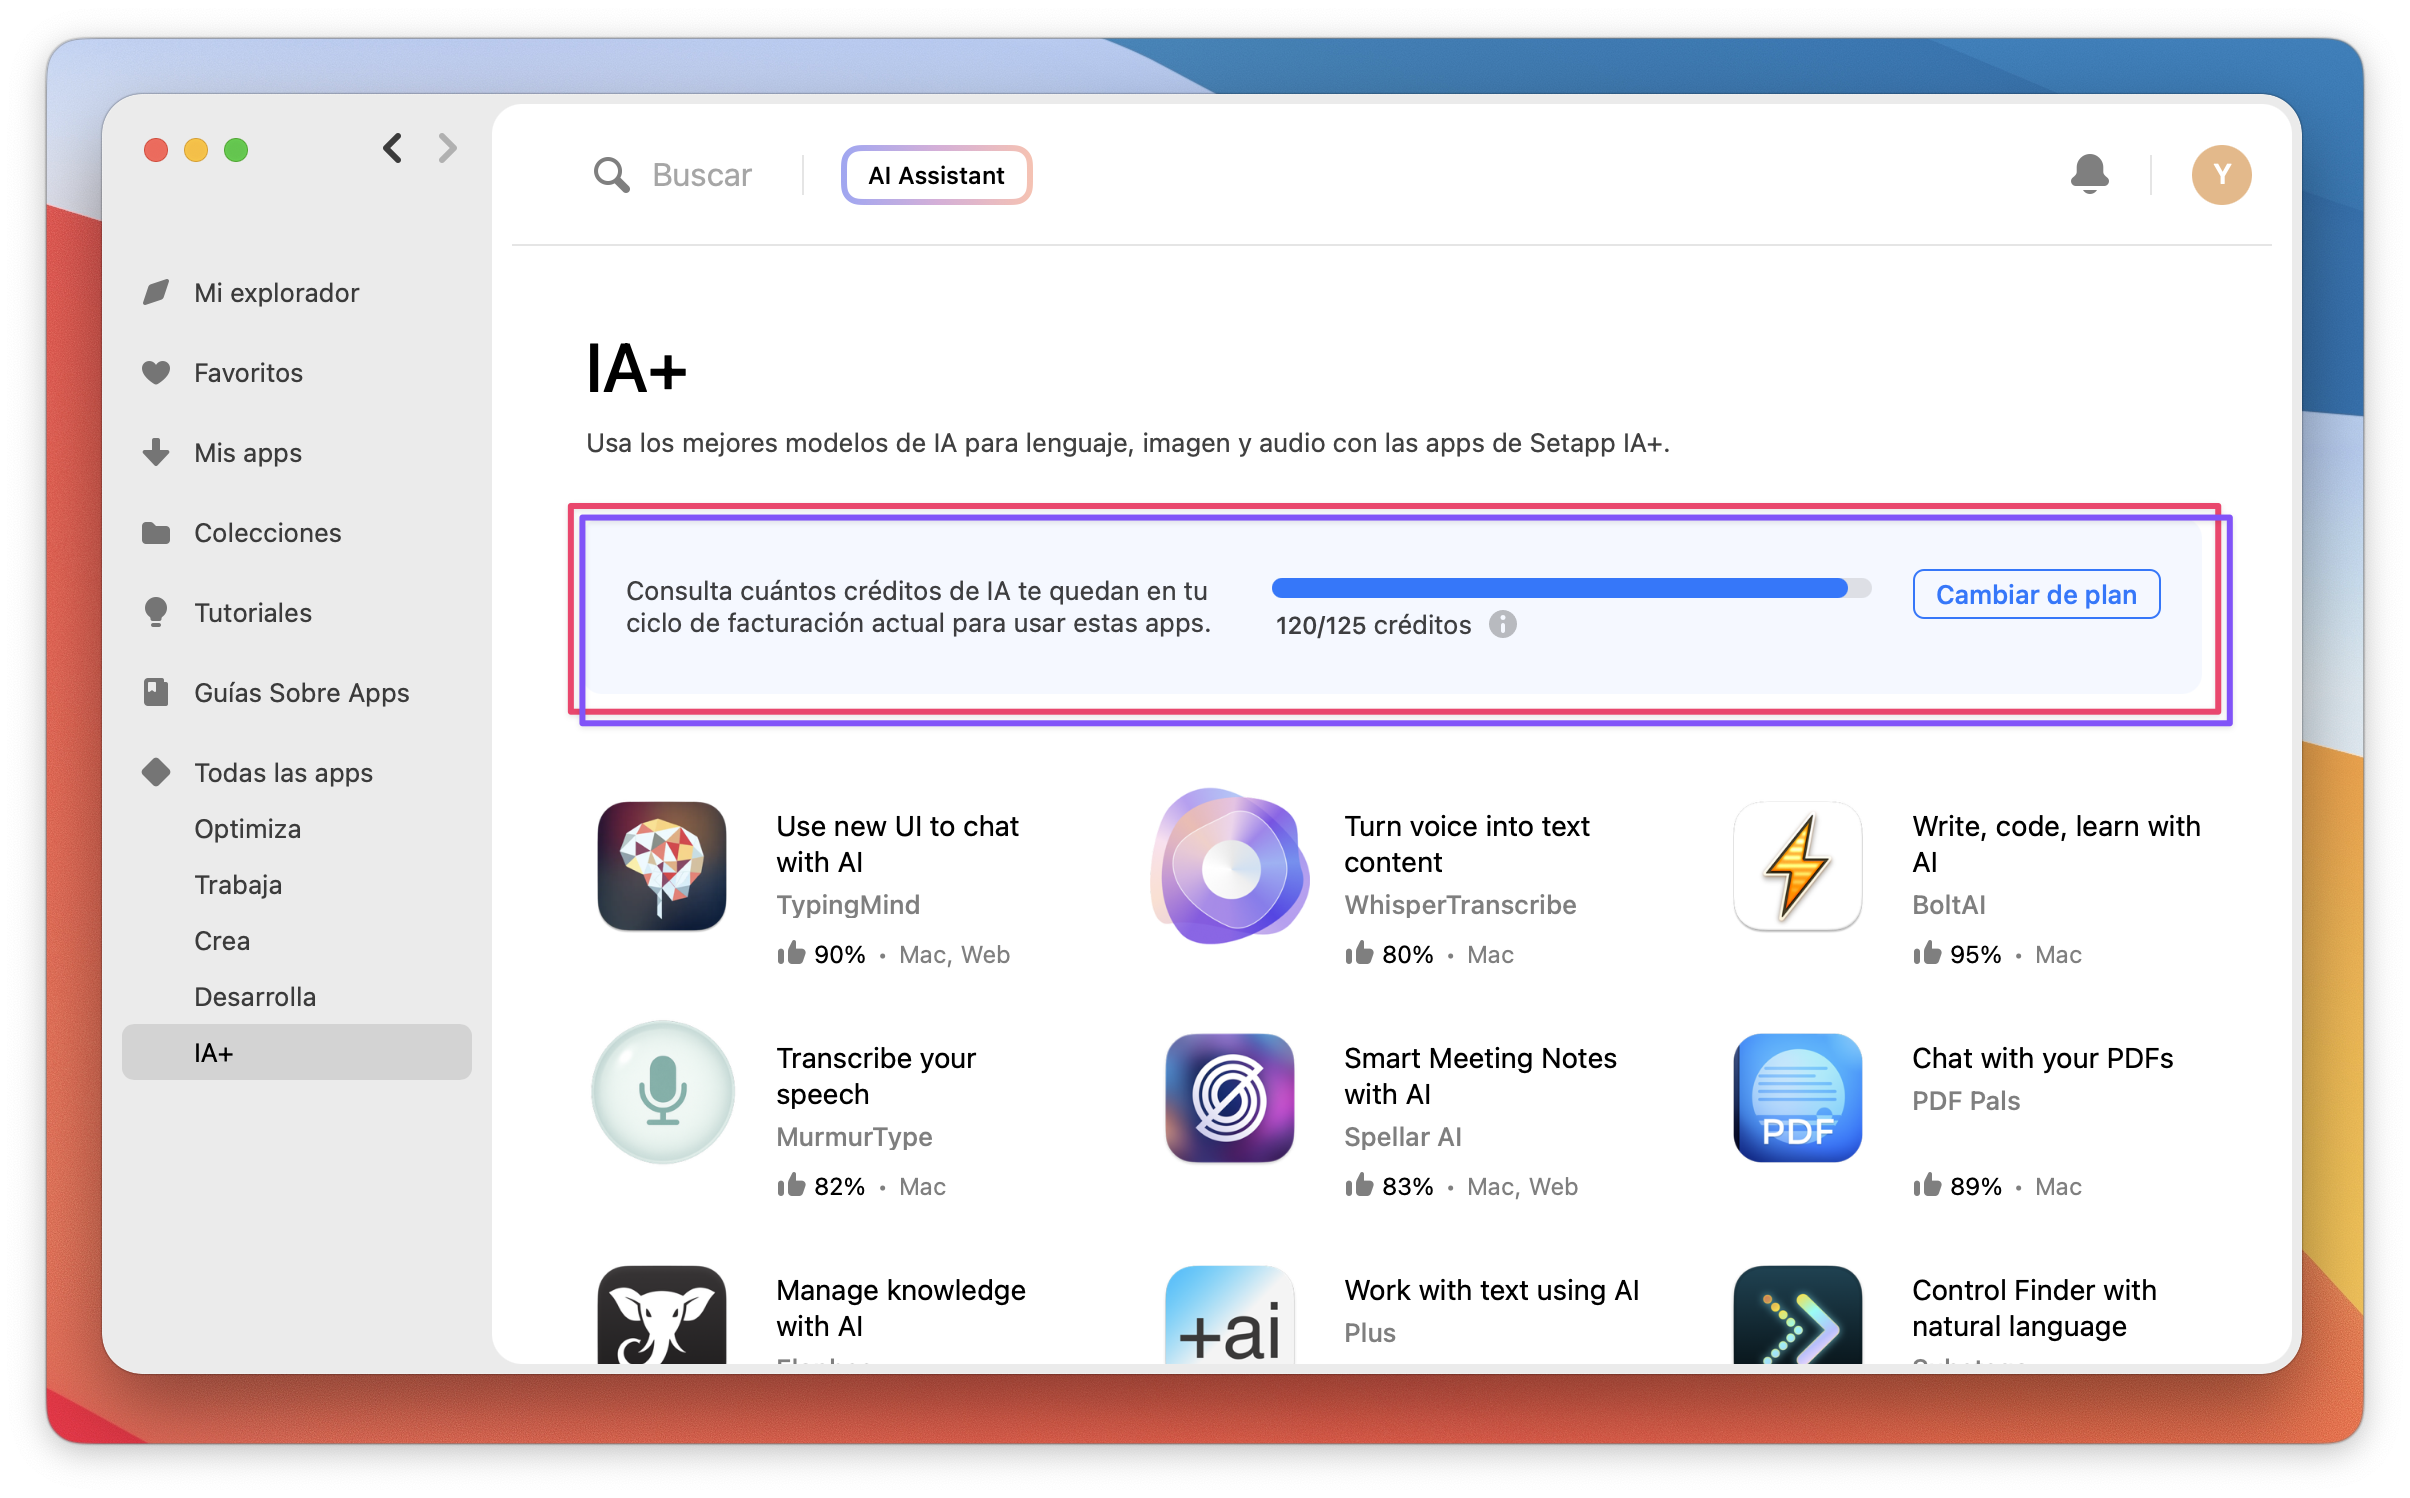Click the Favoritos heart icon
2410x1498 pixels.
(156, 372)
